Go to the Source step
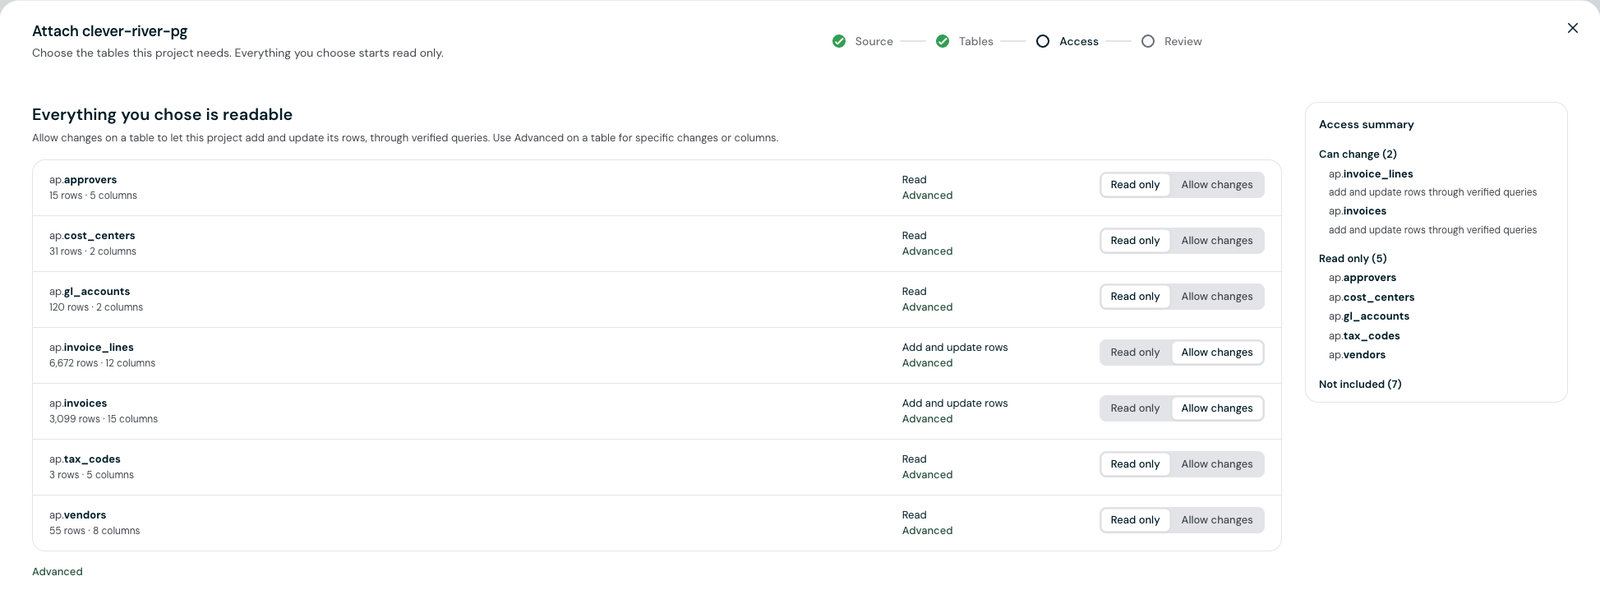This screenshot has width=1600, height=590. pos(873,41)
